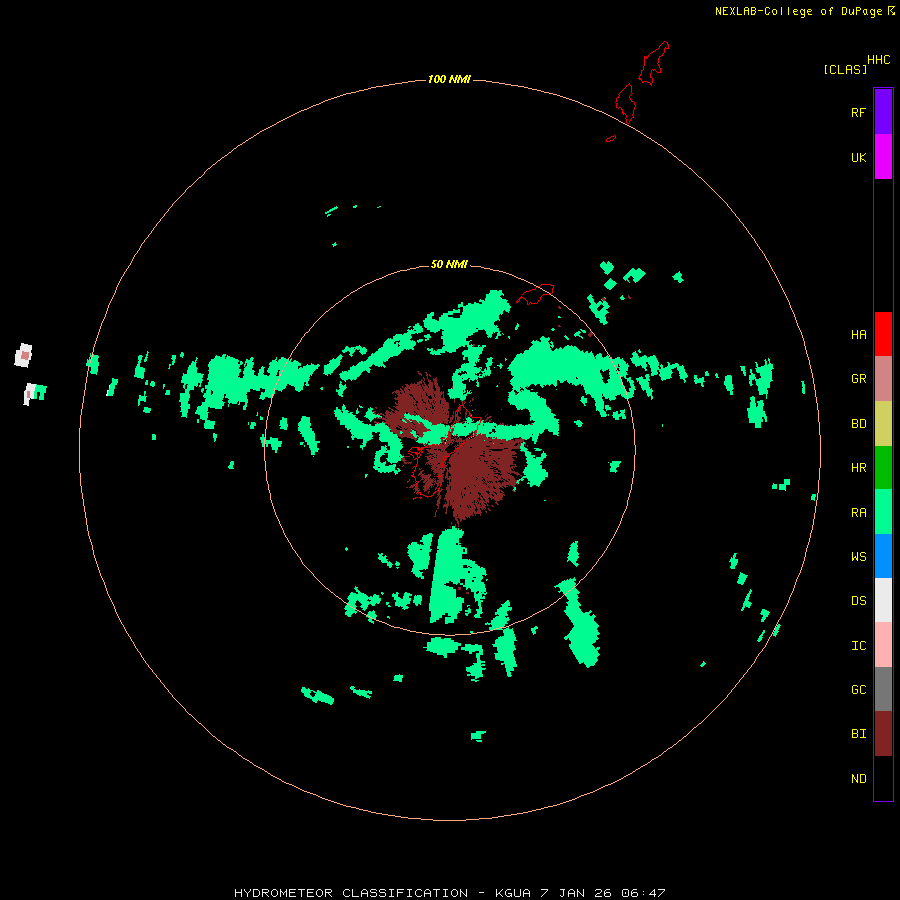The height and width of the screenshot is (900, 900).
Task: Click the [CLAS] label above the legend
Action: click(x=845, y=69)
